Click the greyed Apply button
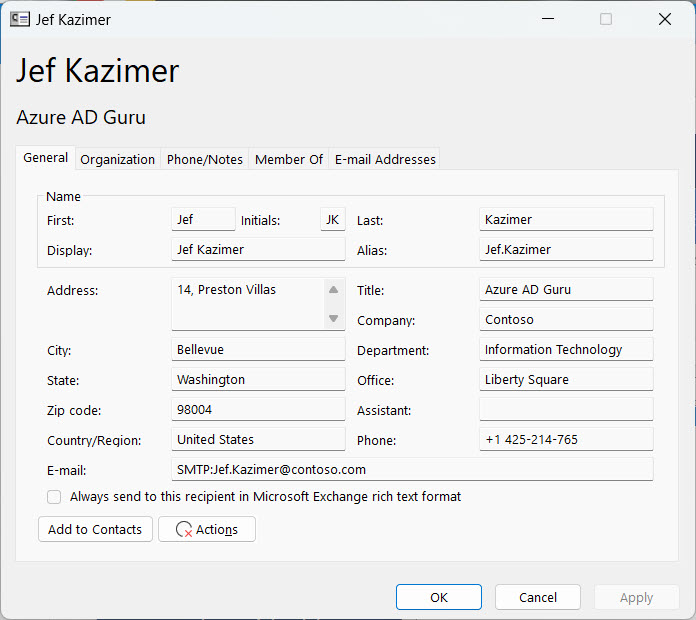Image resolution: width=696 pixels, height=620 pixels. coord(636,597)
